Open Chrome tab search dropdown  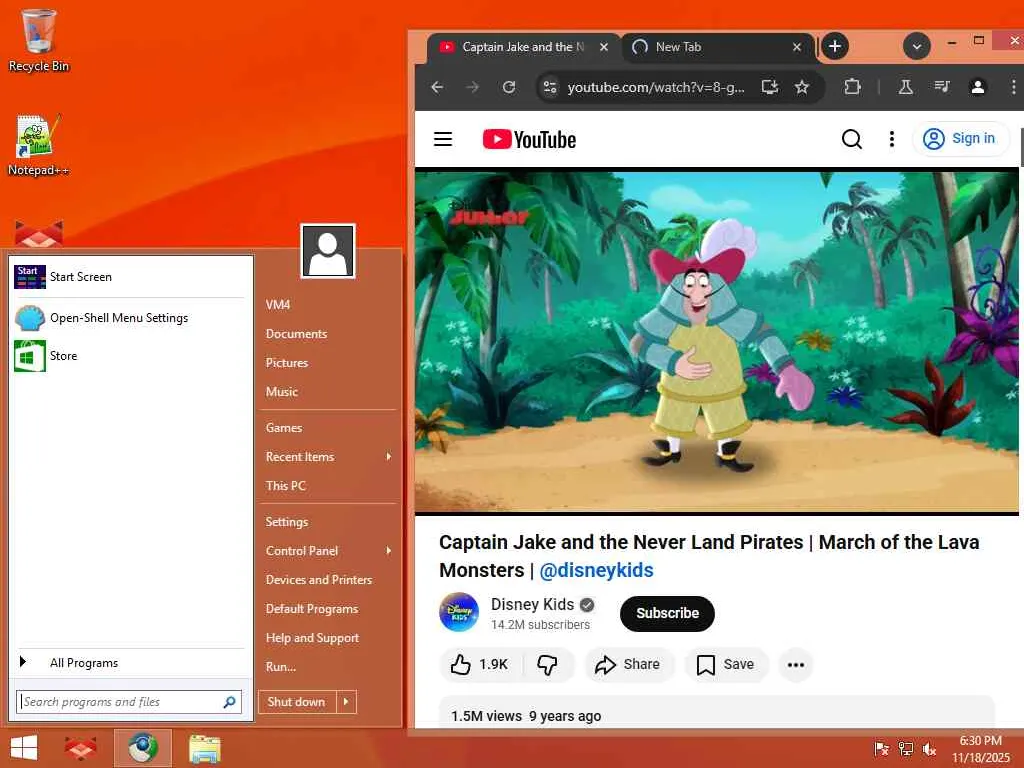click(917, 46)
